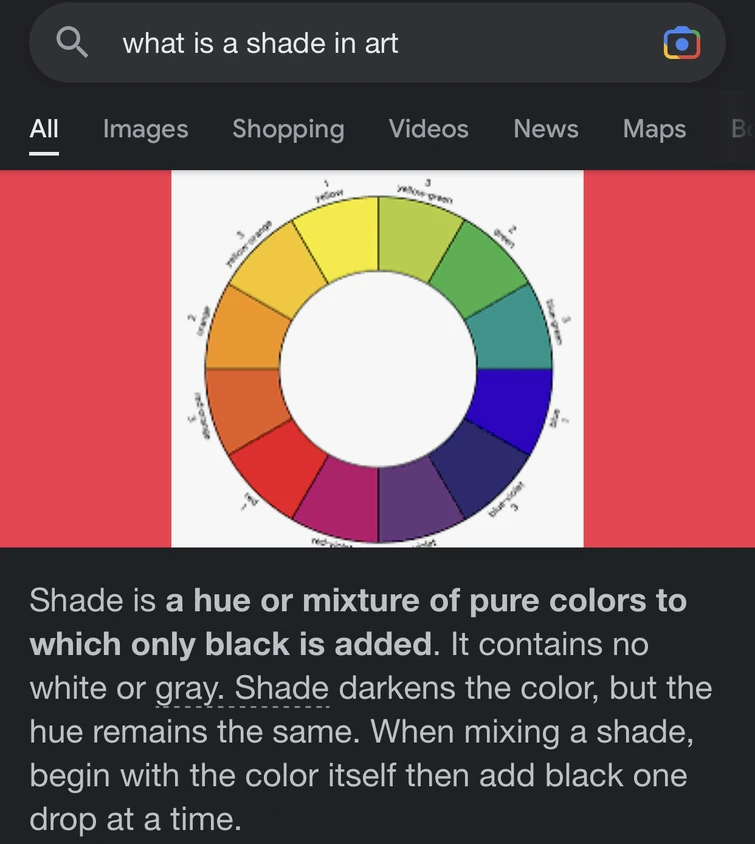The image size is (755, 844).
Task: Open the Shopping tab
Action: [288, 129]
